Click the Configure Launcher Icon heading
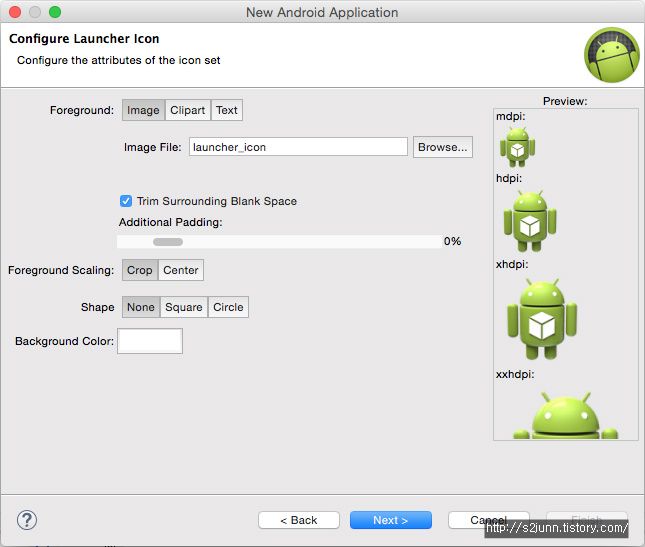The height and width of the screenshot is (547, 645). (84, 39)
